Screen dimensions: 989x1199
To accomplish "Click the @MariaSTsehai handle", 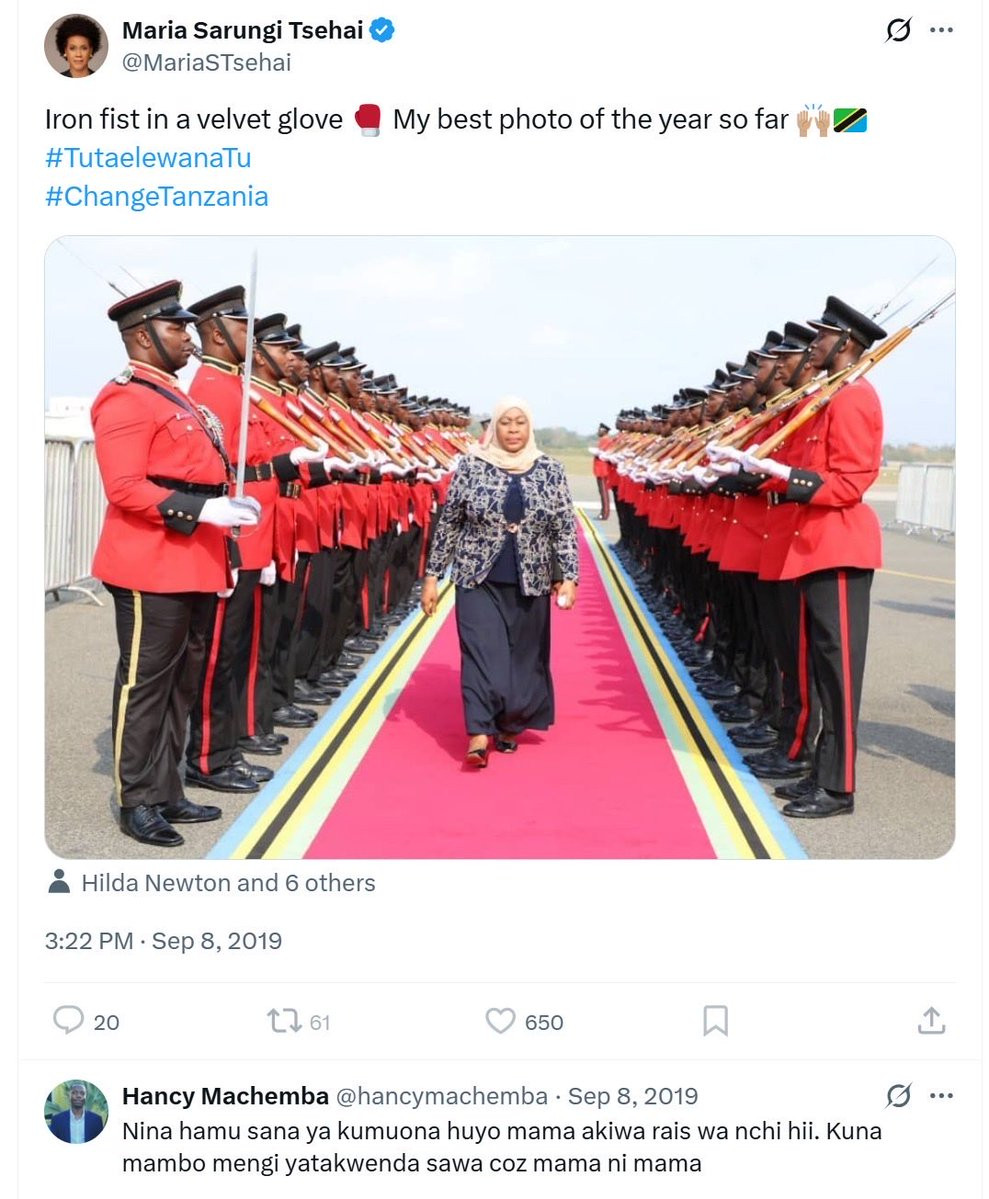I will coord(207,63).
